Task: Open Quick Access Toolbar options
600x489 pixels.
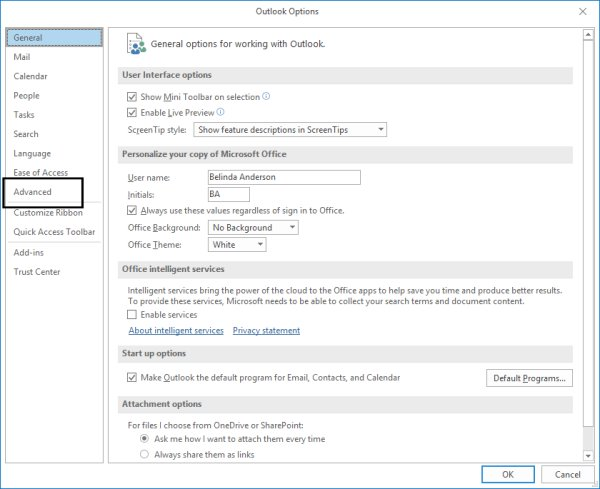Action: tap(54, 232)
